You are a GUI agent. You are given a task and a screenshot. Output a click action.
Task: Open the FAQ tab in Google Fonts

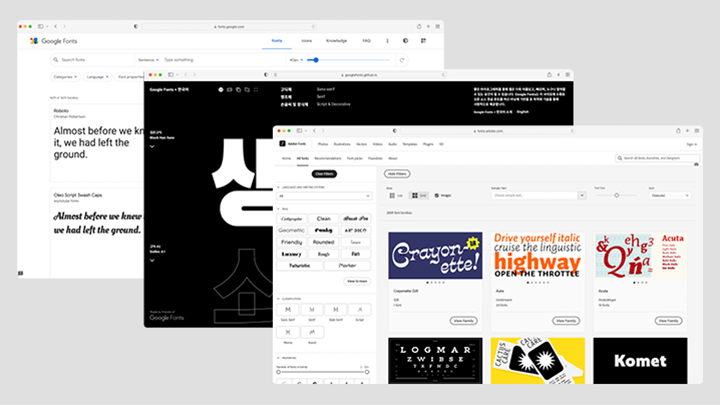tap(366, 41)
